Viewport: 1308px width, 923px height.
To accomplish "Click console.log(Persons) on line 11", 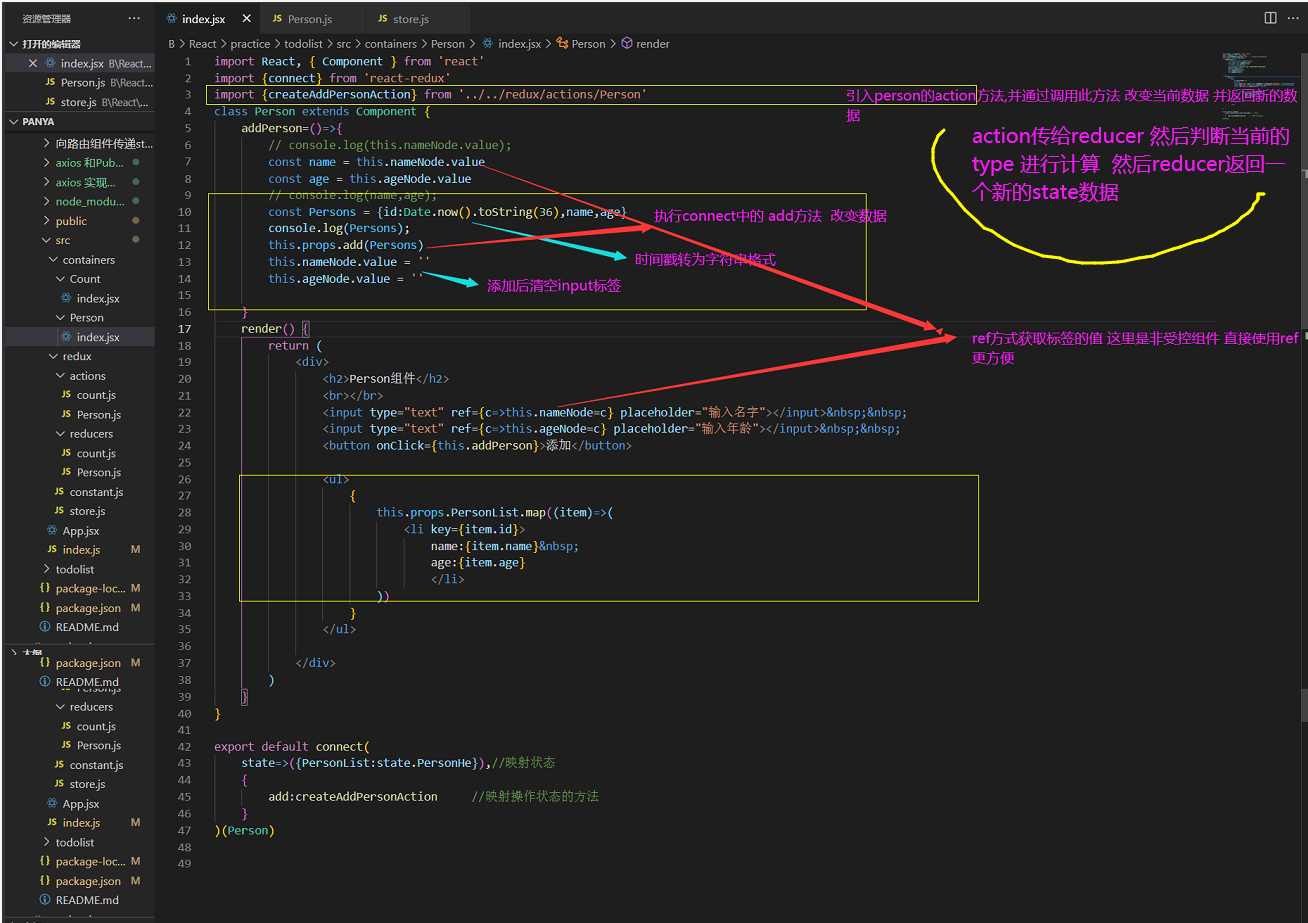I will [x=336, y=228].
